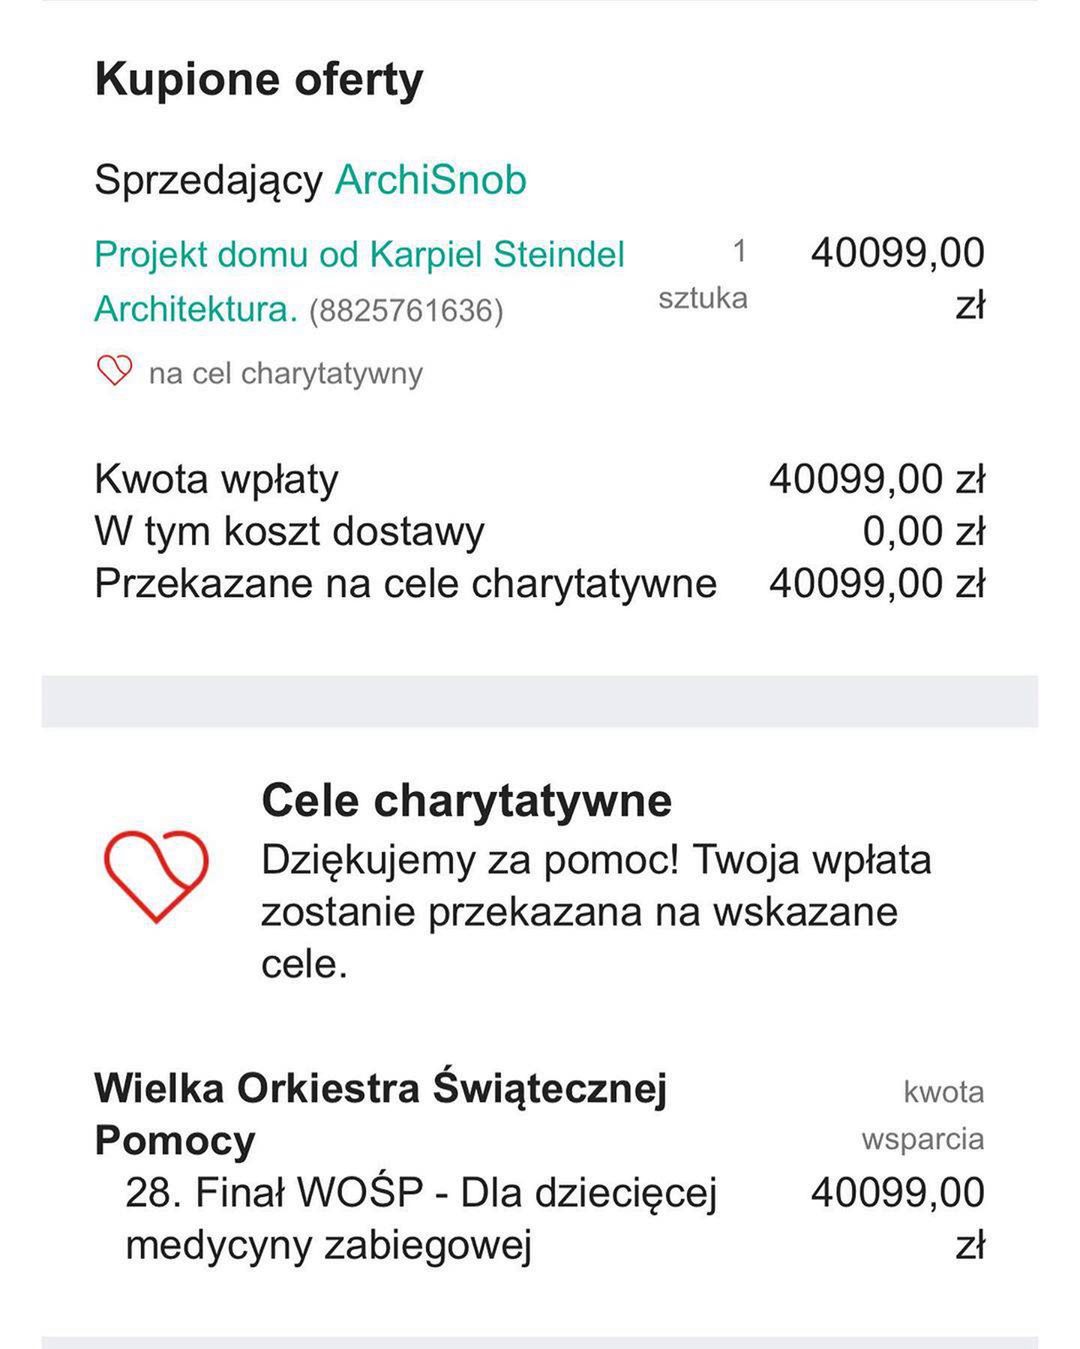Click large red heart charity logo
Screen dimensions: 1080x1349
pos(156,876)
